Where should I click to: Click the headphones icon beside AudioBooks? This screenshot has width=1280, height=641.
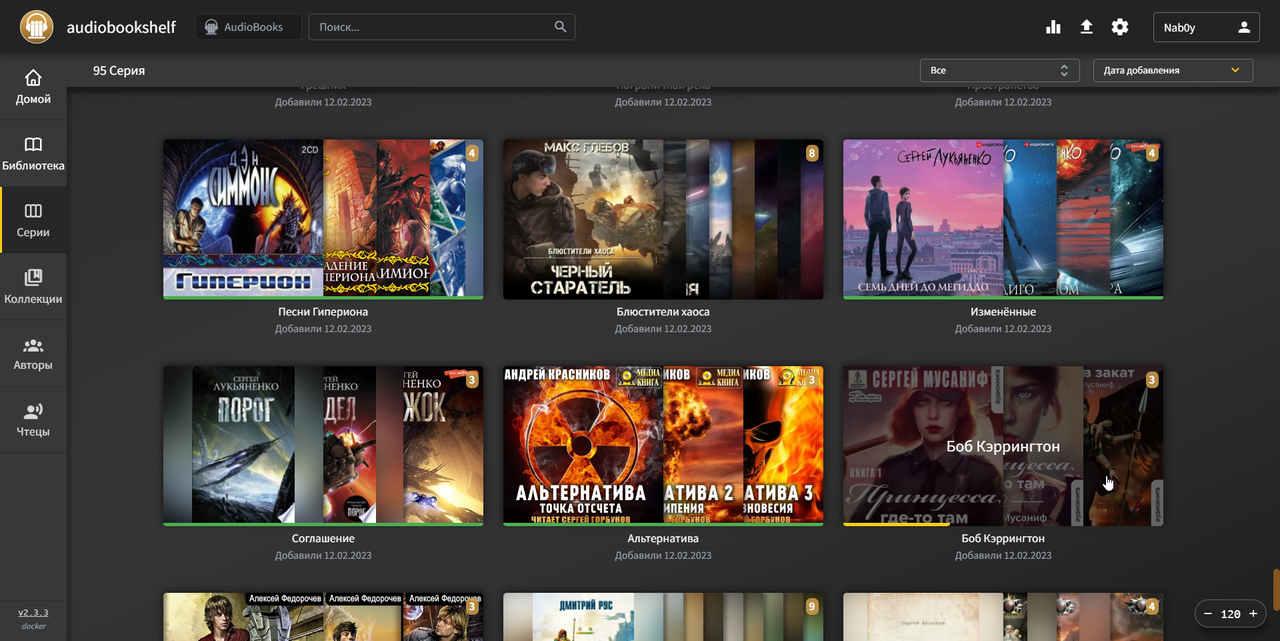(211, 28)
